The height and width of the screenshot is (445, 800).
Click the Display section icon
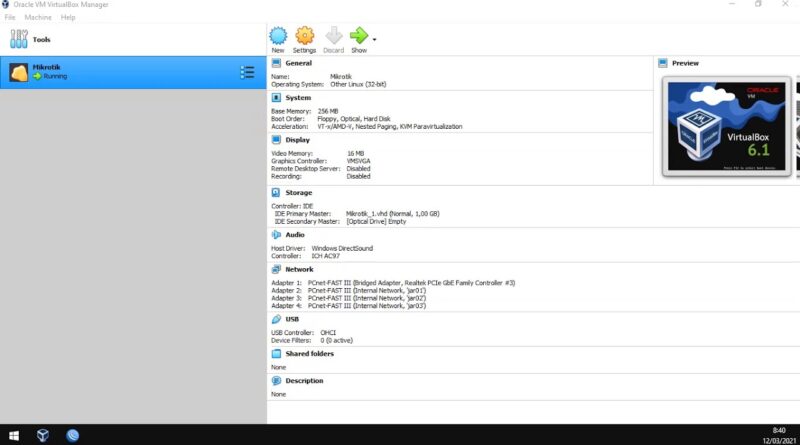pos(276,140)
